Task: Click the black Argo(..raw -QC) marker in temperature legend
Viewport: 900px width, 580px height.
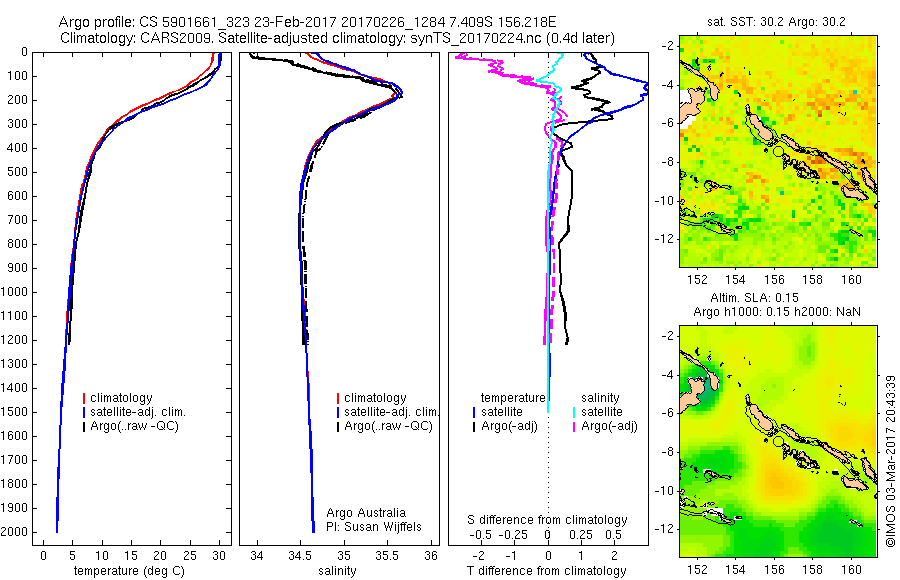Action: (84, 427)
